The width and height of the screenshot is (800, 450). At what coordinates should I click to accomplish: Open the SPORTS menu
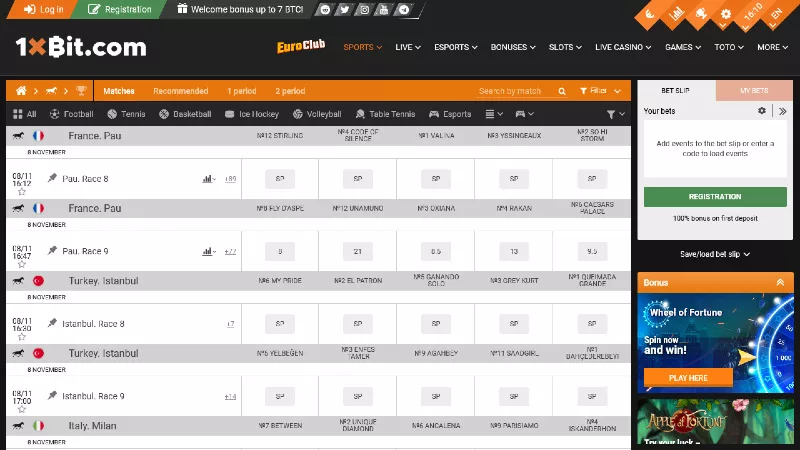click(x=363, y=47)
